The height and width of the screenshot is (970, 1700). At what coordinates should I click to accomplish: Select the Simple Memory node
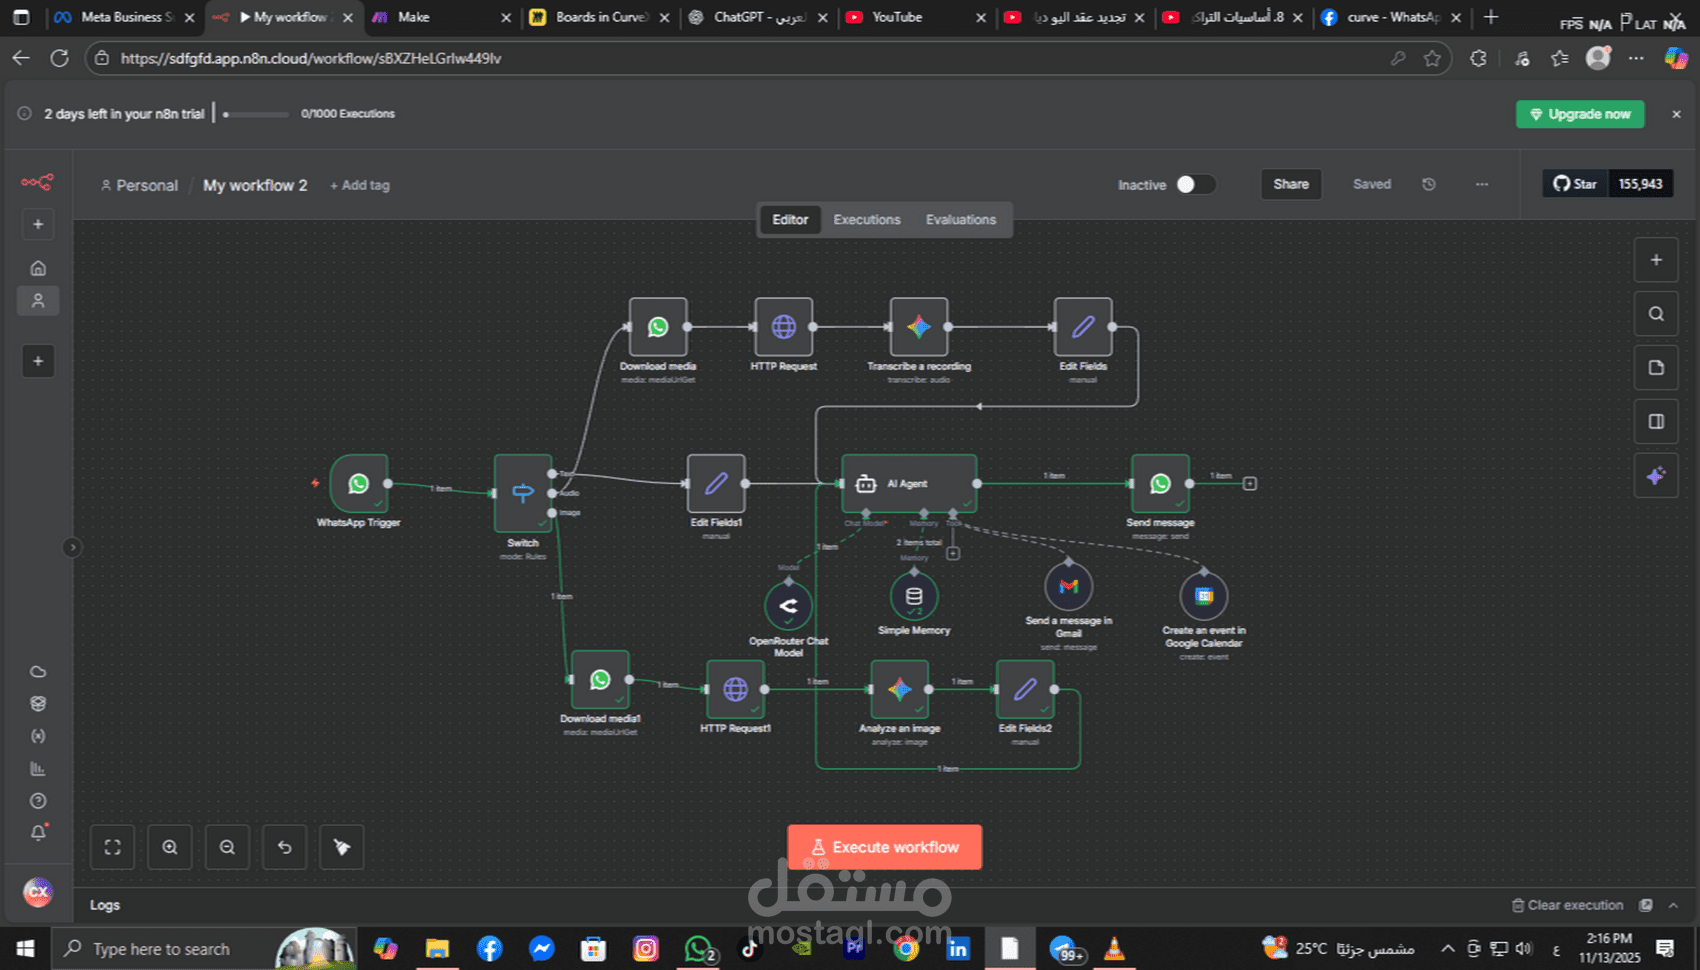(x=914, y=596)
